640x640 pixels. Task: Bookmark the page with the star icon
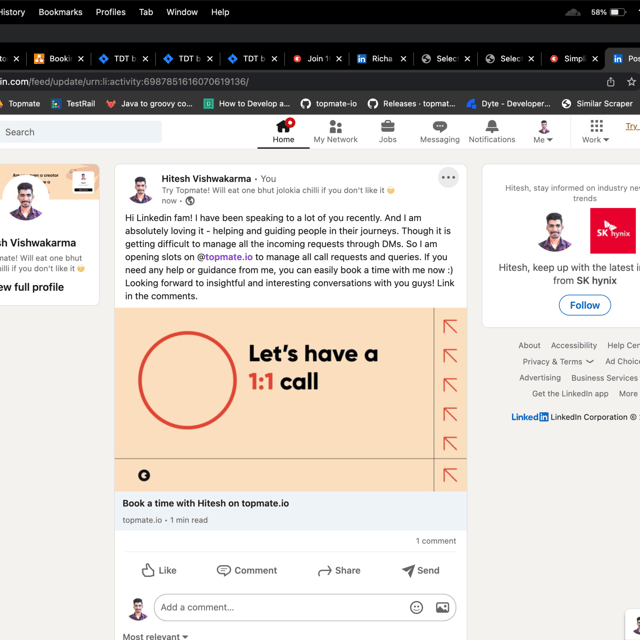(x=631, y=82)
